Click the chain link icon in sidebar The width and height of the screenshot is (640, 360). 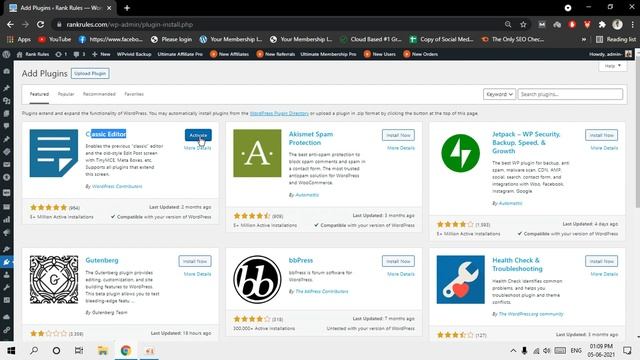(x=7, y=330)
